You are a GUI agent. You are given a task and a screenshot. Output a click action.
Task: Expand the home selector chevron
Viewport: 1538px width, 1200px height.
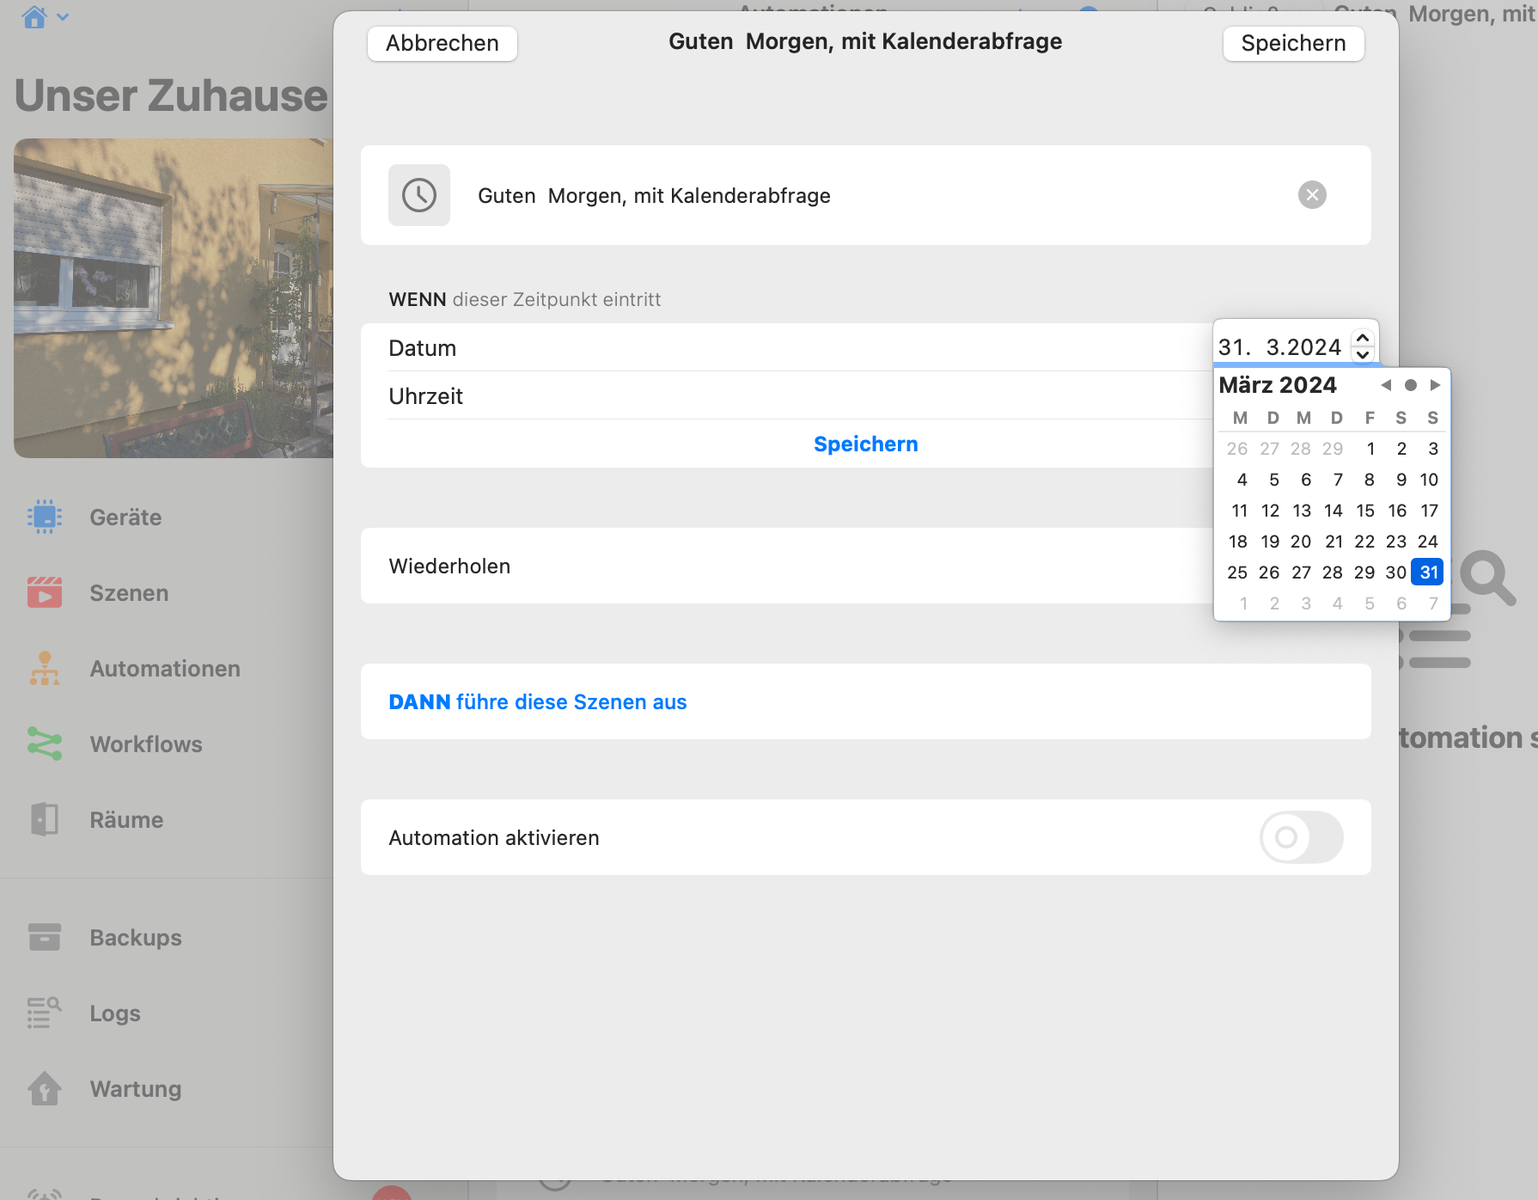click(63, 17)
